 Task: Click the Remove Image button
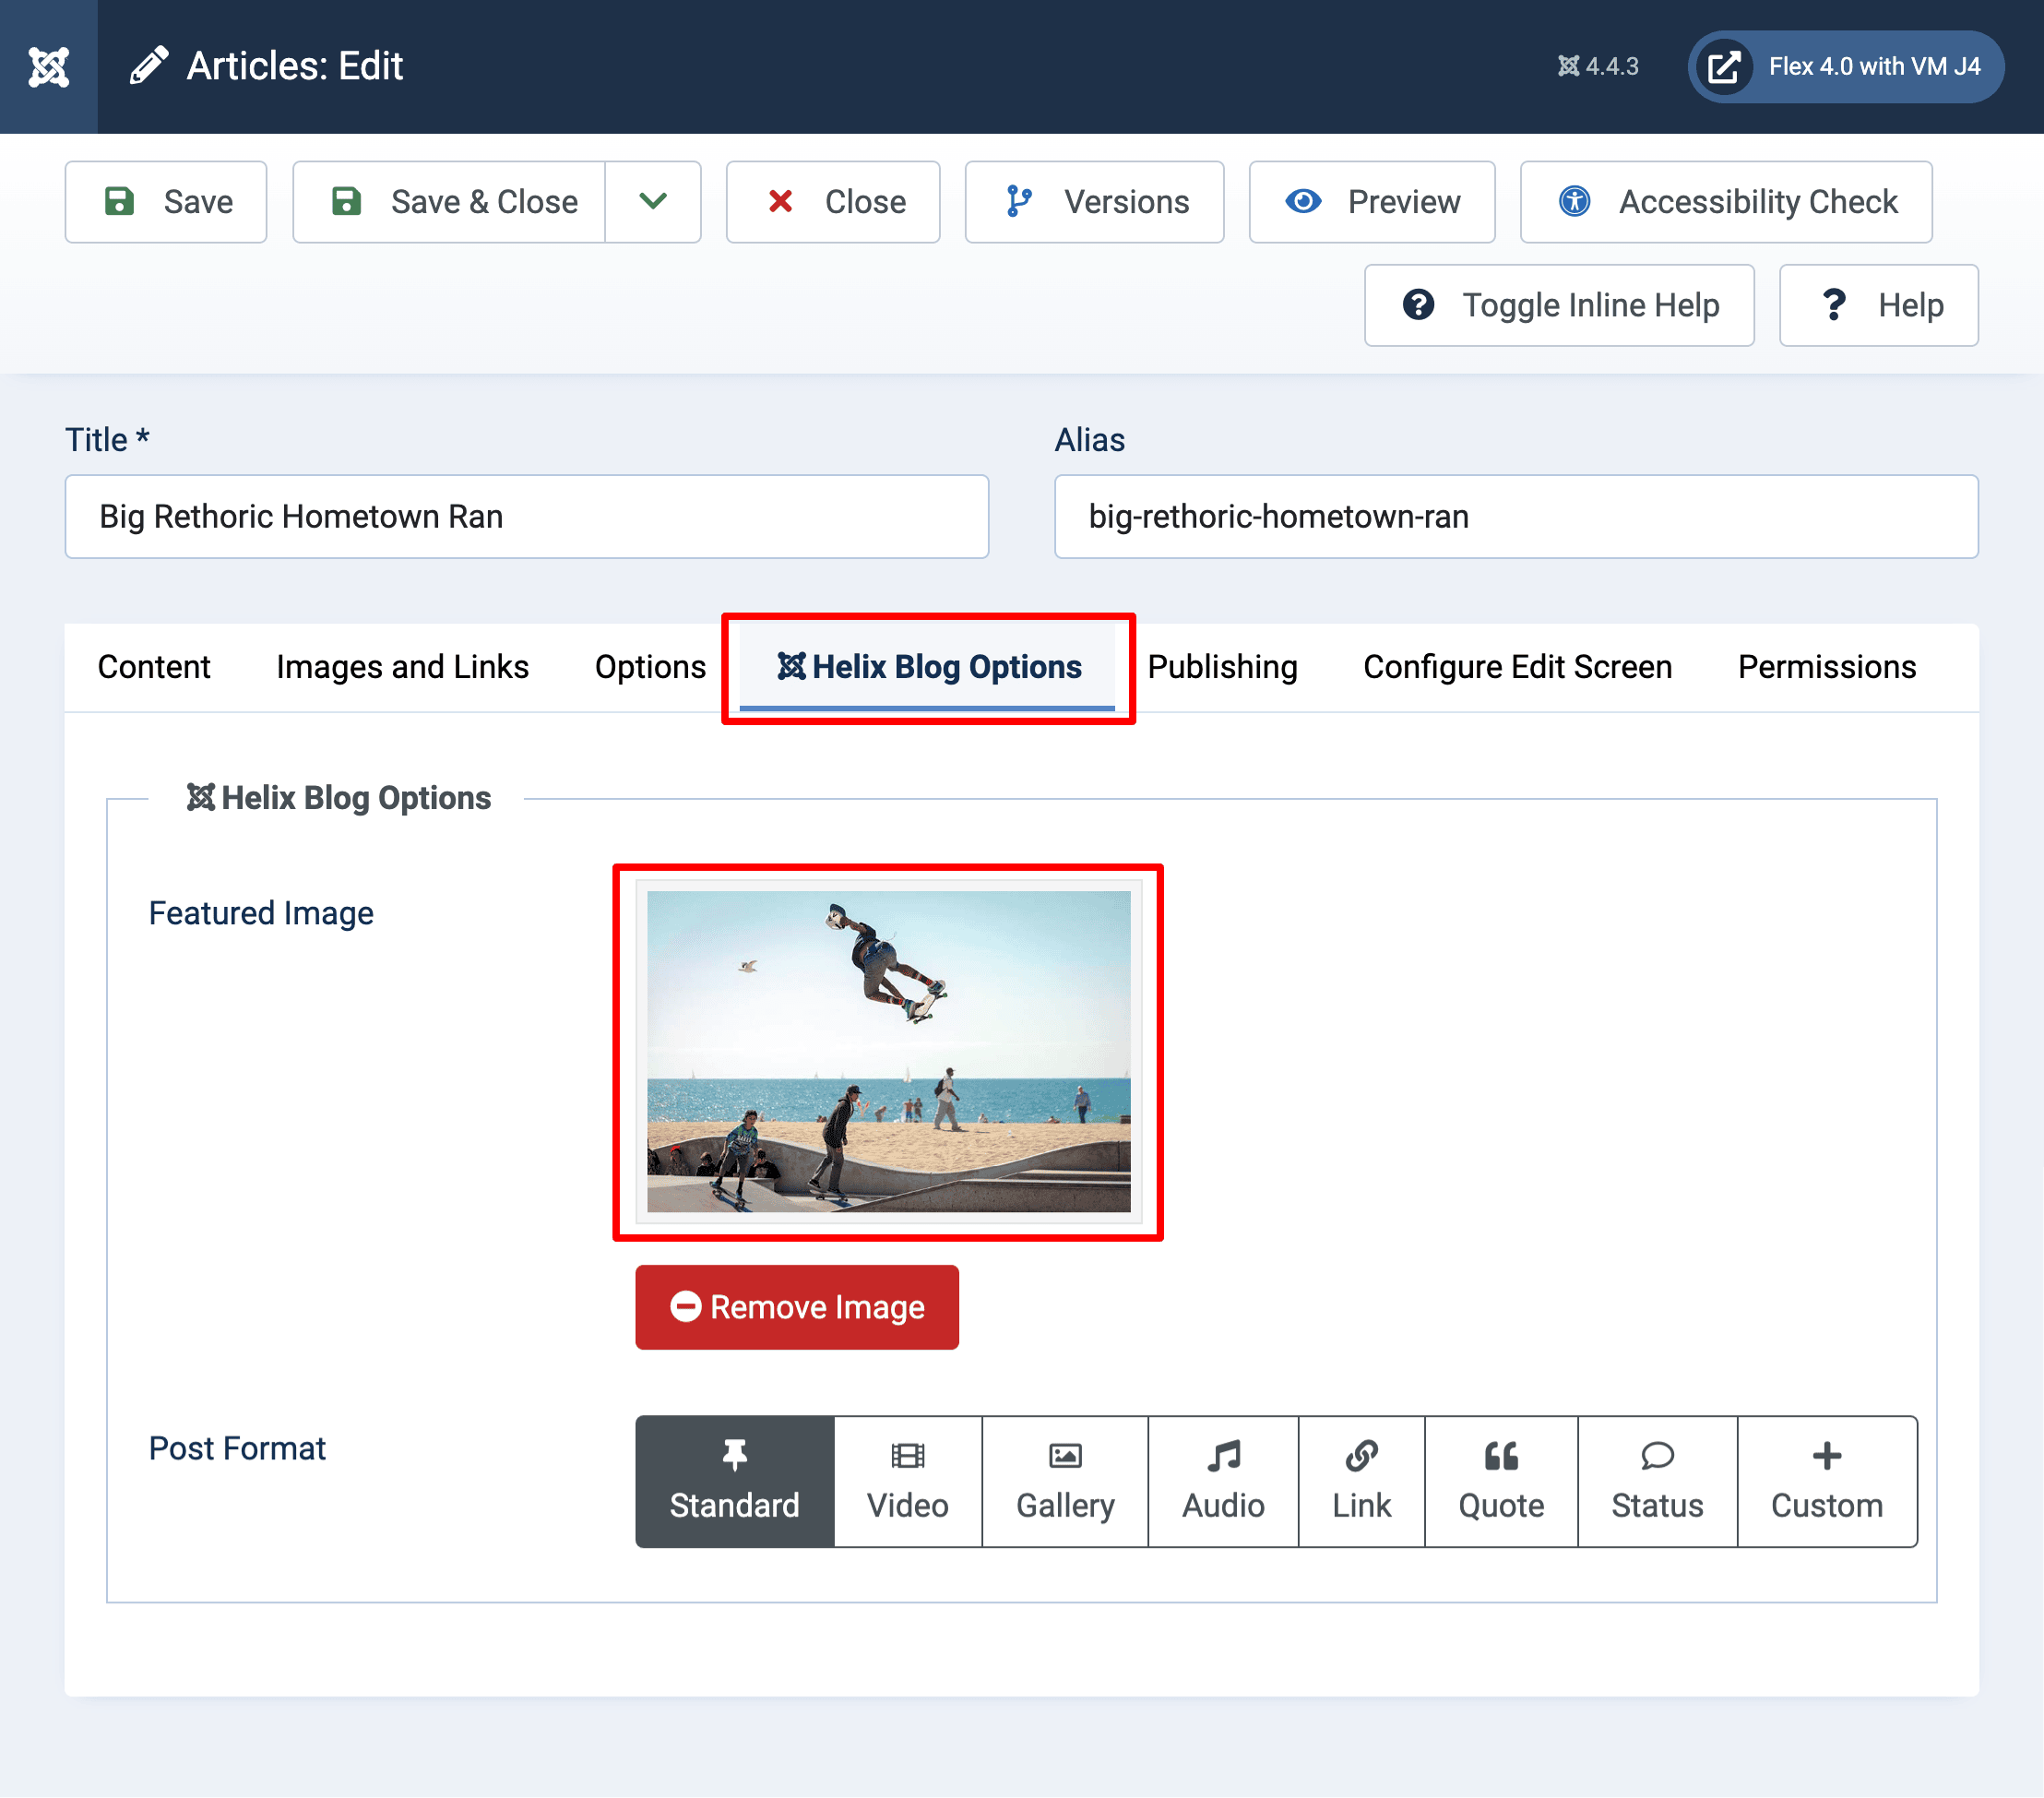[x=796, y=1306]
